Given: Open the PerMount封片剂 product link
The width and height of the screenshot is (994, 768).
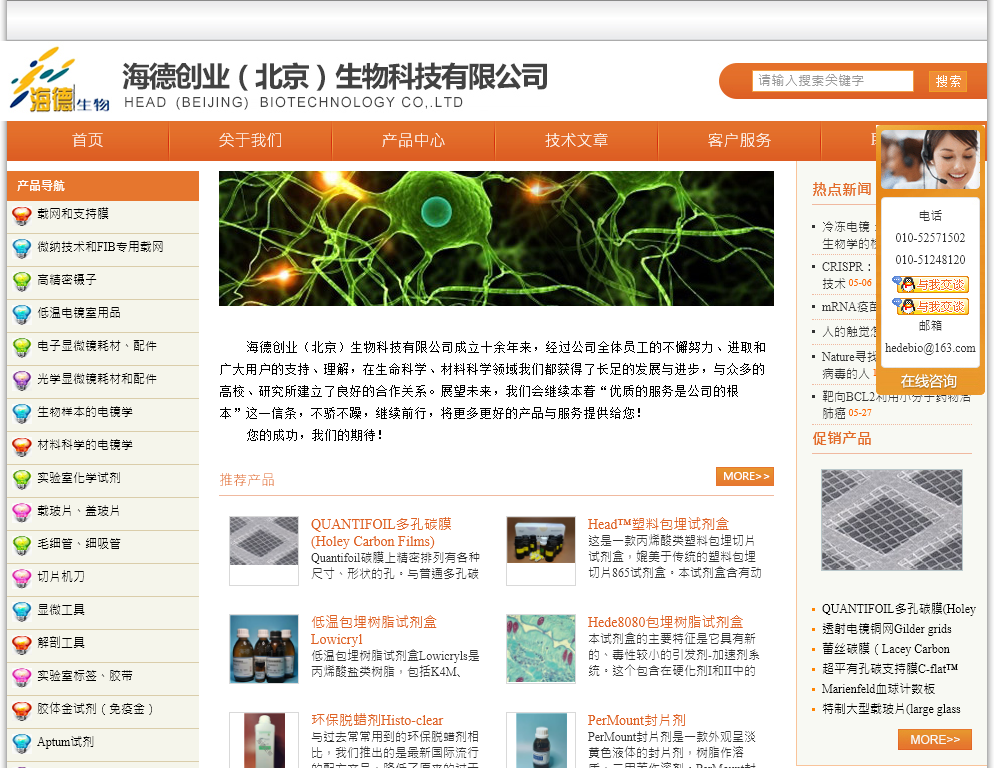Looking at the screenshot, I should pyautogui.click(x=636, y=720).
